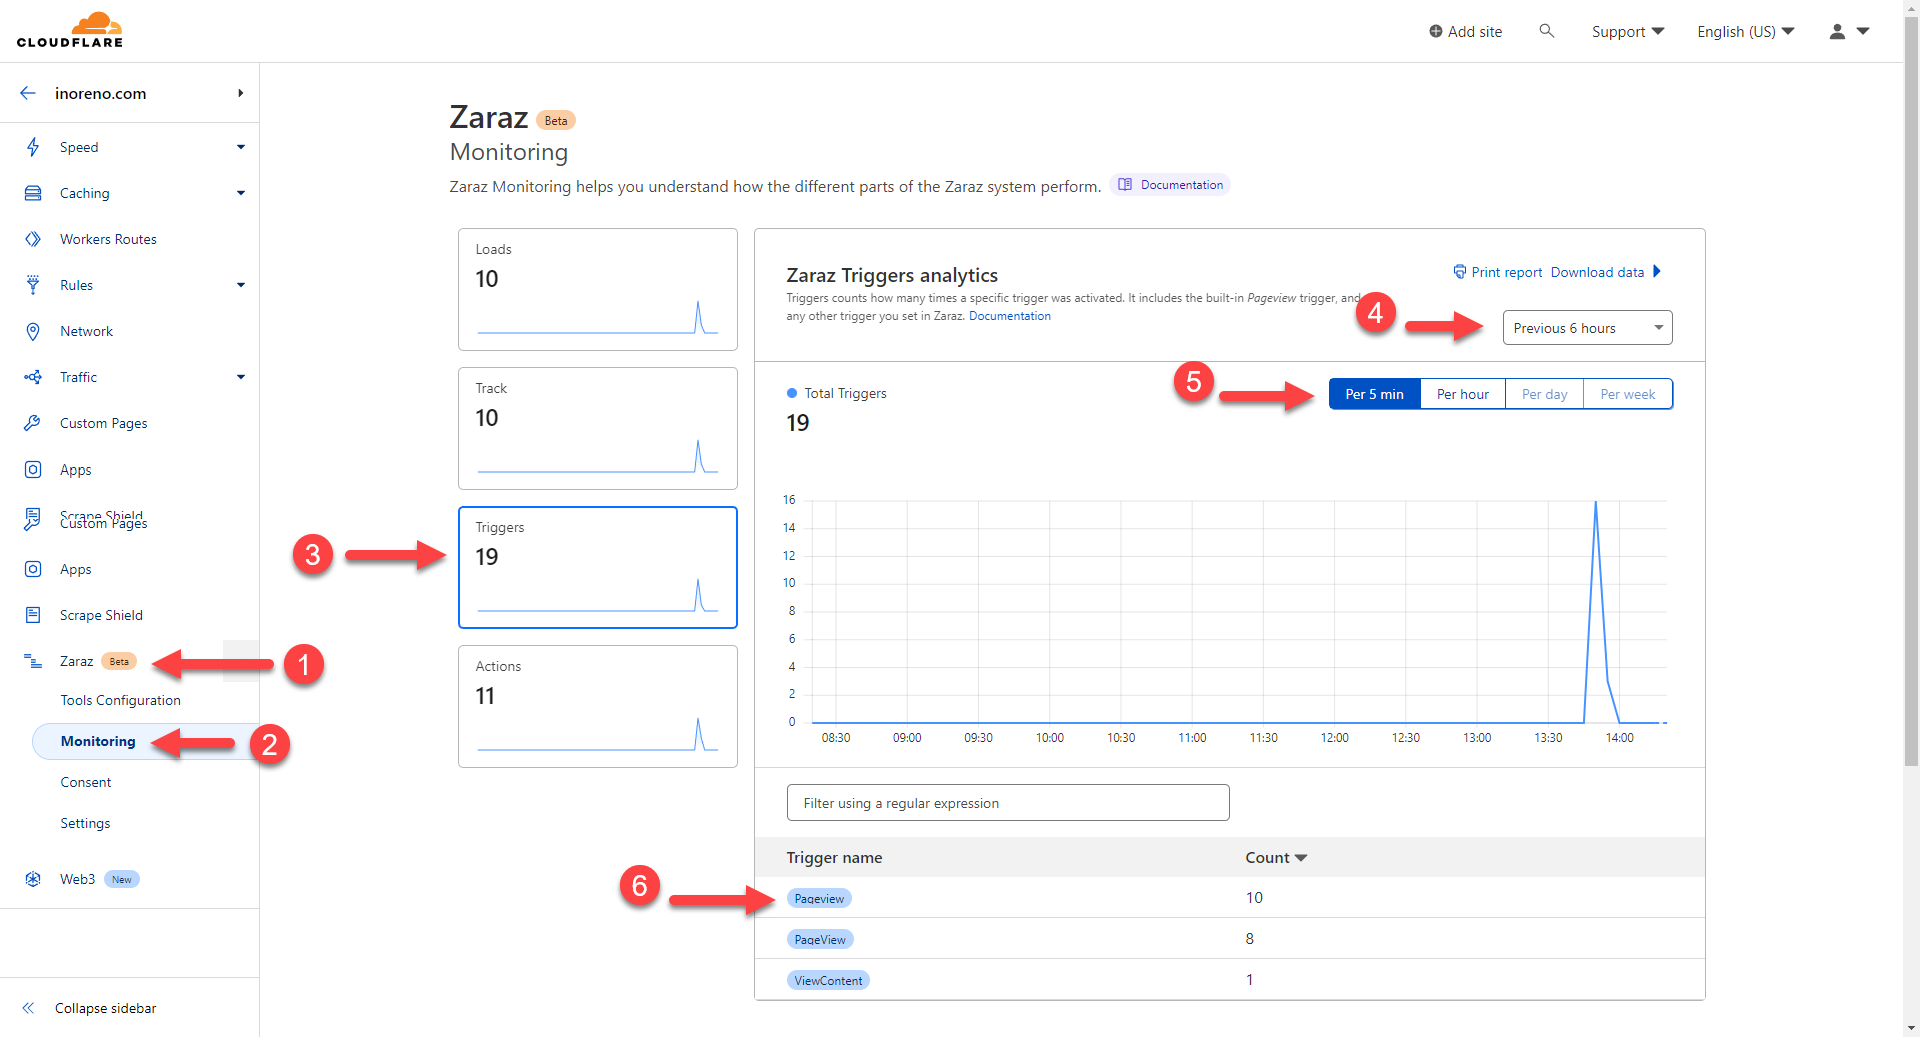Click the Print report link
1920x1037 pixels.
[x=1497, y=272]
